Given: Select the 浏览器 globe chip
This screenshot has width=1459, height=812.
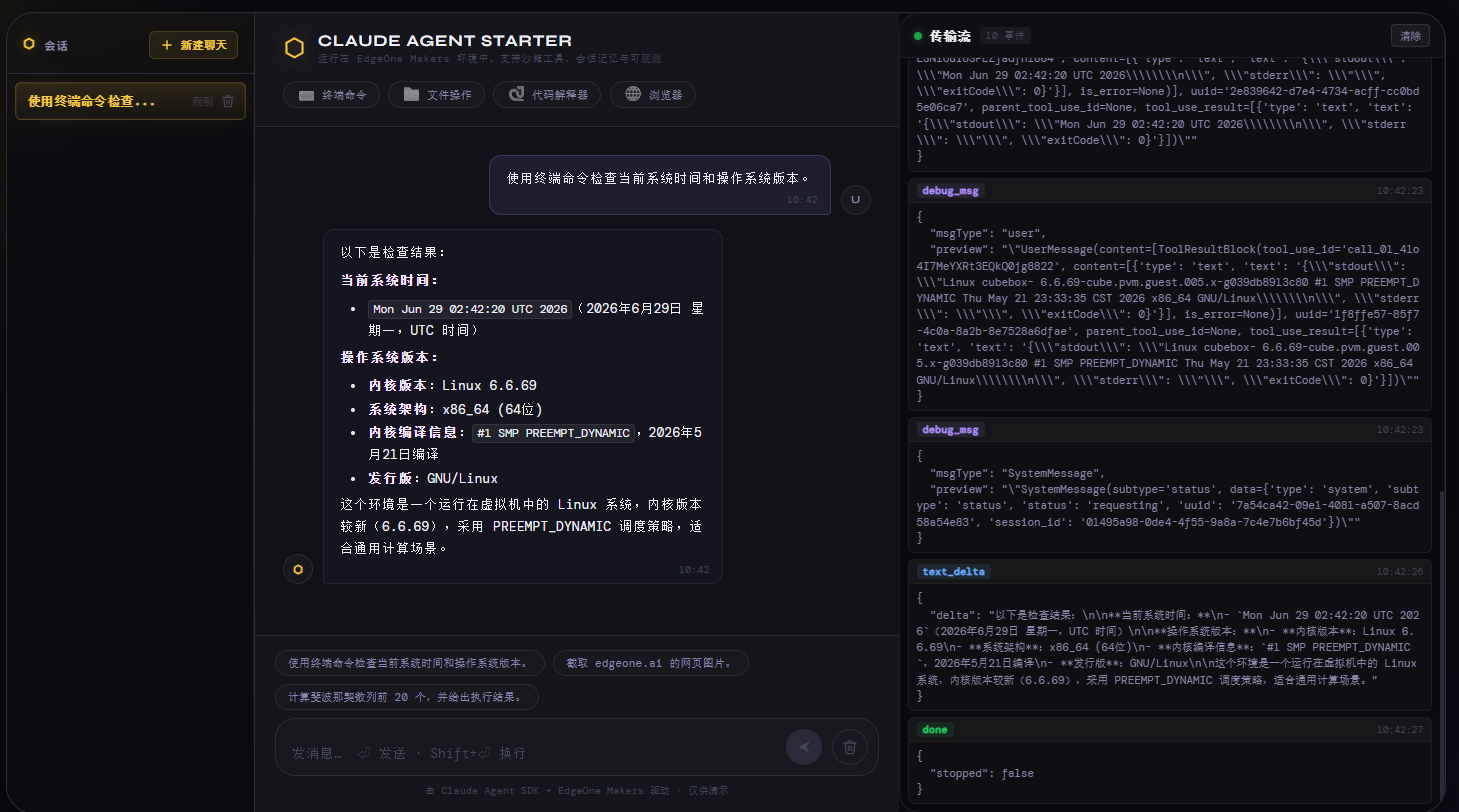Looking at the screenshot, I should pos(652,95).
